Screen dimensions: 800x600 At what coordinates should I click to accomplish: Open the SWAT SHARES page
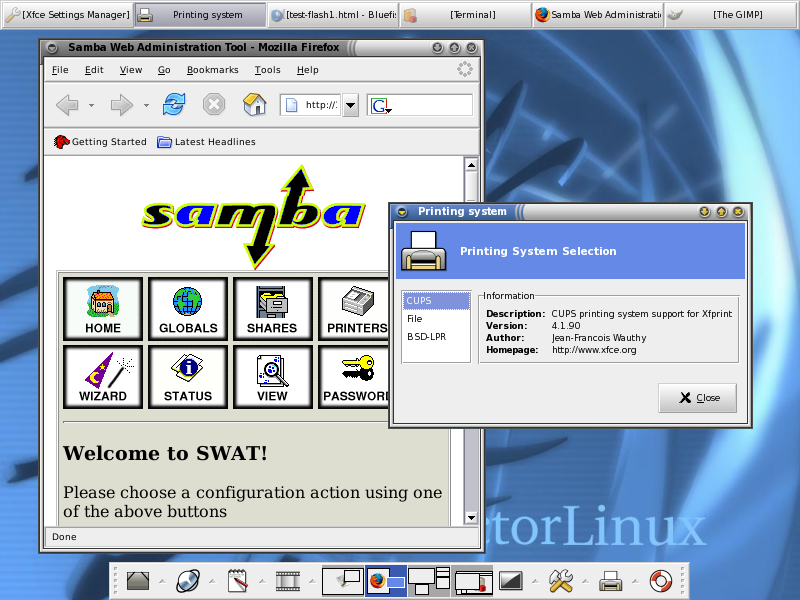272,309
